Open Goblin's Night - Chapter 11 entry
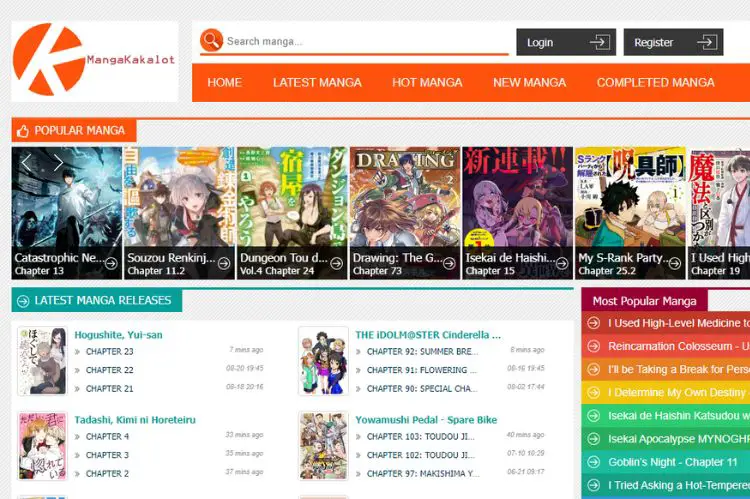The width and height of the screenshot is (750, 499). point(666,462)
